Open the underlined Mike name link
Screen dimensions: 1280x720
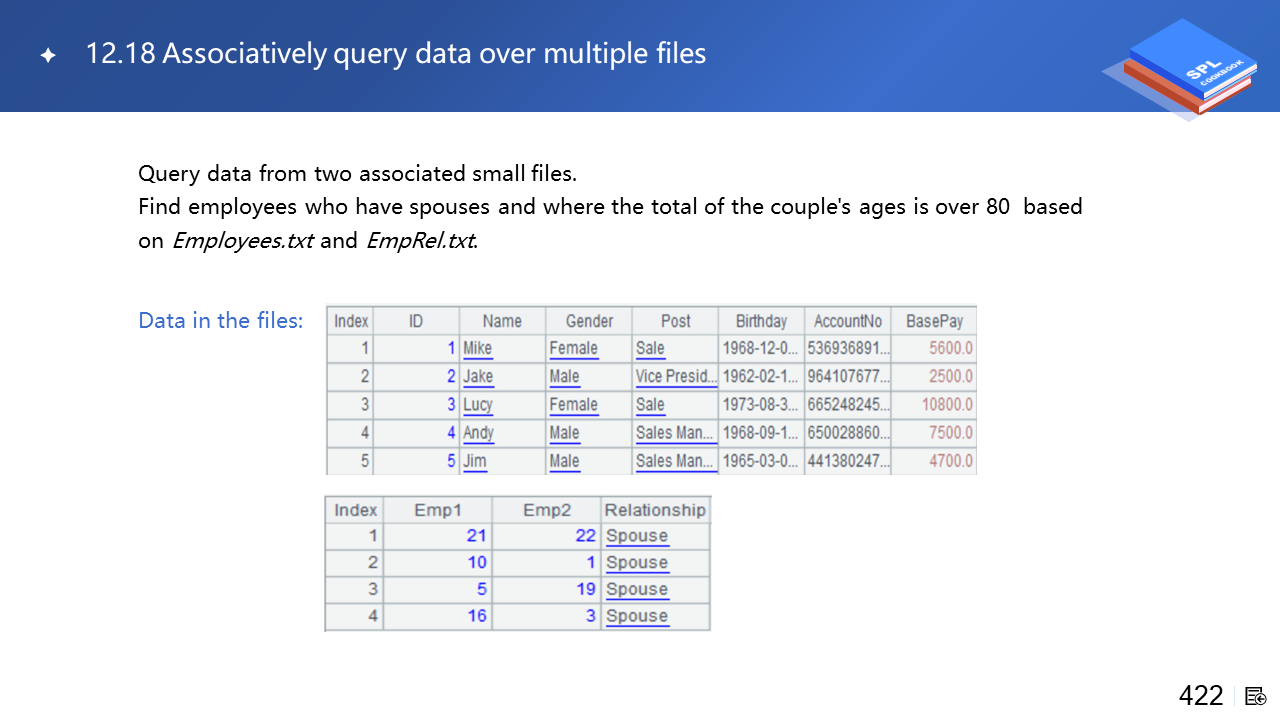[x=478, y=349]
